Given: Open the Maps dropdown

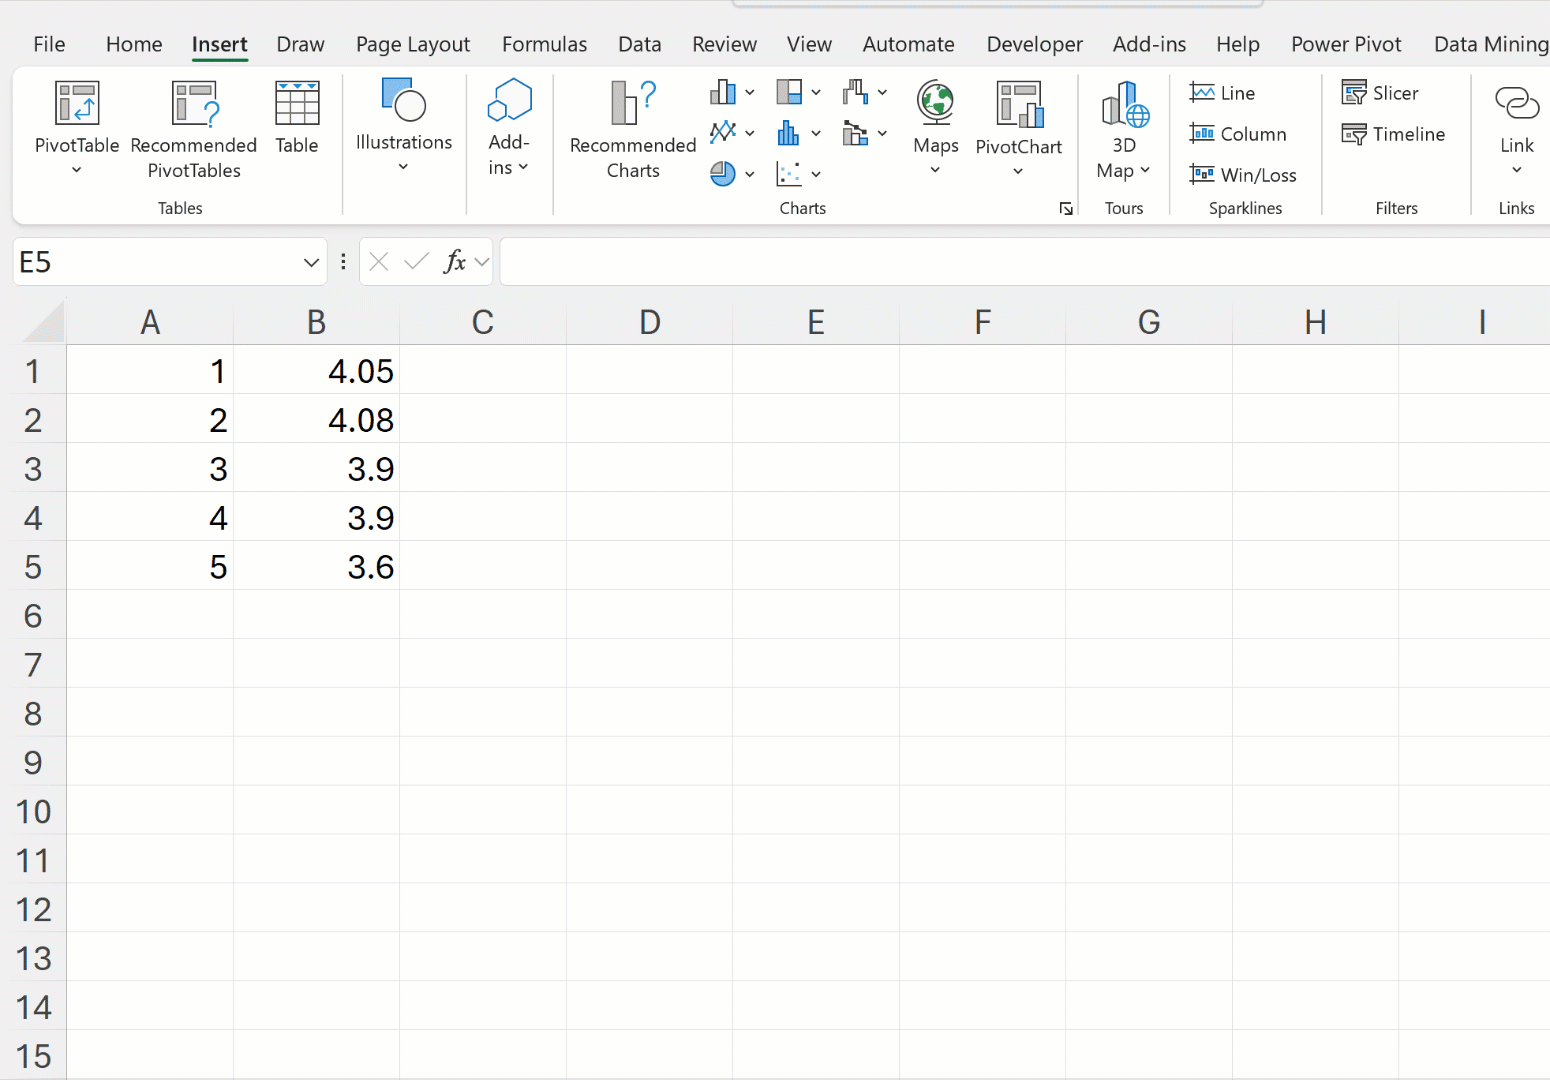Looking at the screenshot, I should (x=935, y=170).
